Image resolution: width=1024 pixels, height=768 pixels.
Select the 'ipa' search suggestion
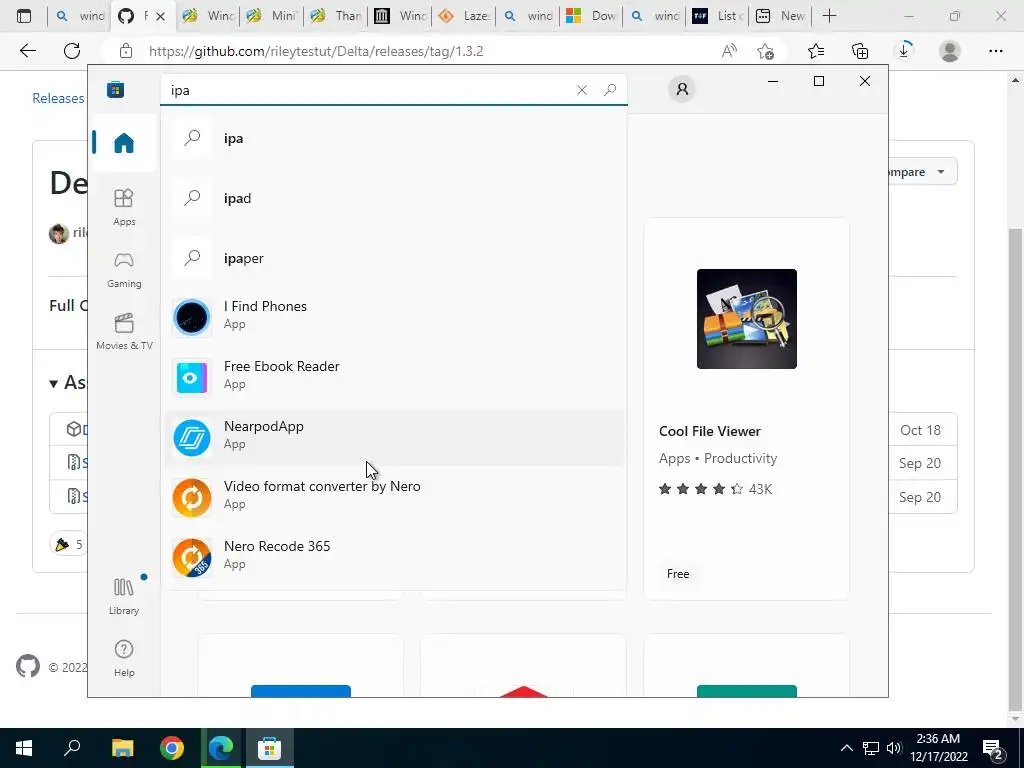394,138
